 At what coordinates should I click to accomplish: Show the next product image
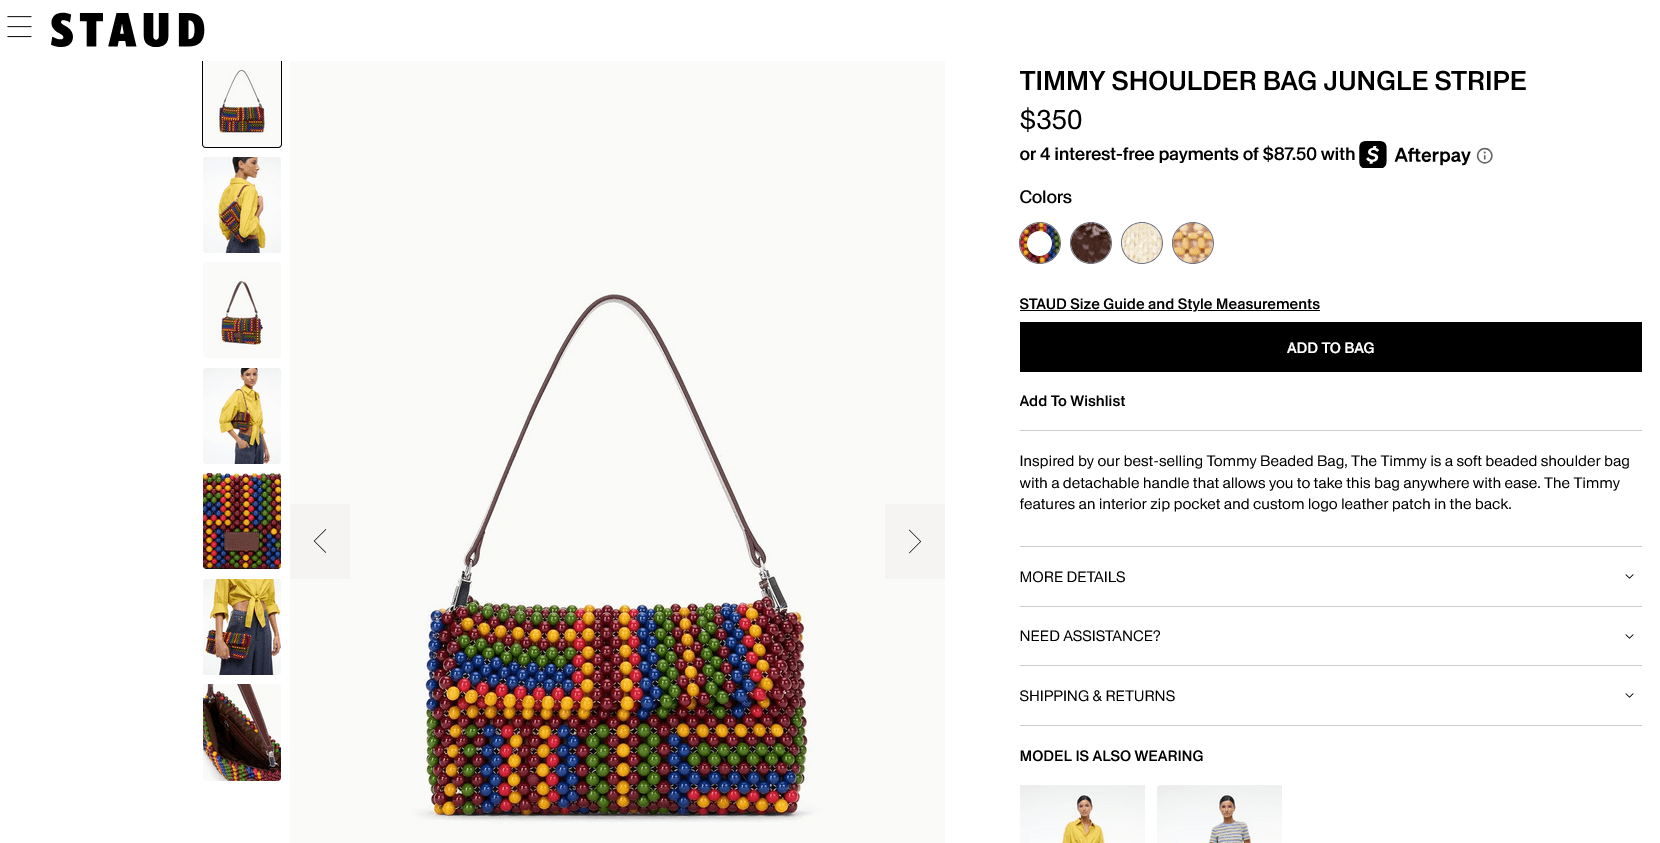914,541
